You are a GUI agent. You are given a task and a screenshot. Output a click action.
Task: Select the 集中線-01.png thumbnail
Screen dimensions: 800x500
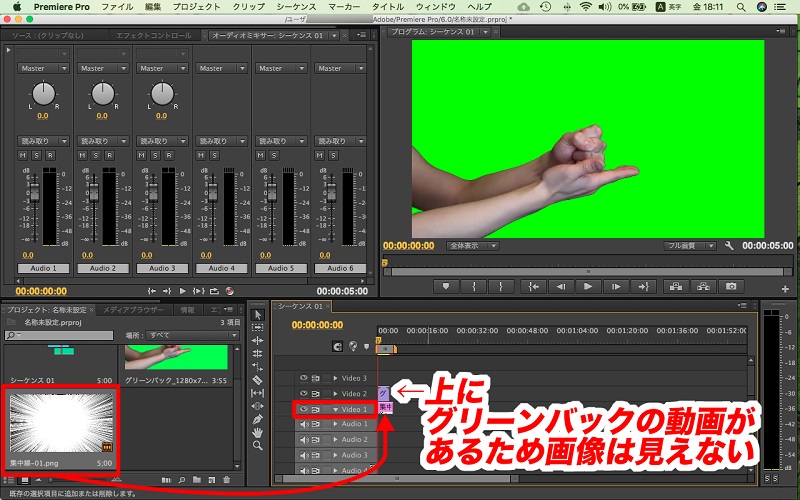tap(61, 423)
